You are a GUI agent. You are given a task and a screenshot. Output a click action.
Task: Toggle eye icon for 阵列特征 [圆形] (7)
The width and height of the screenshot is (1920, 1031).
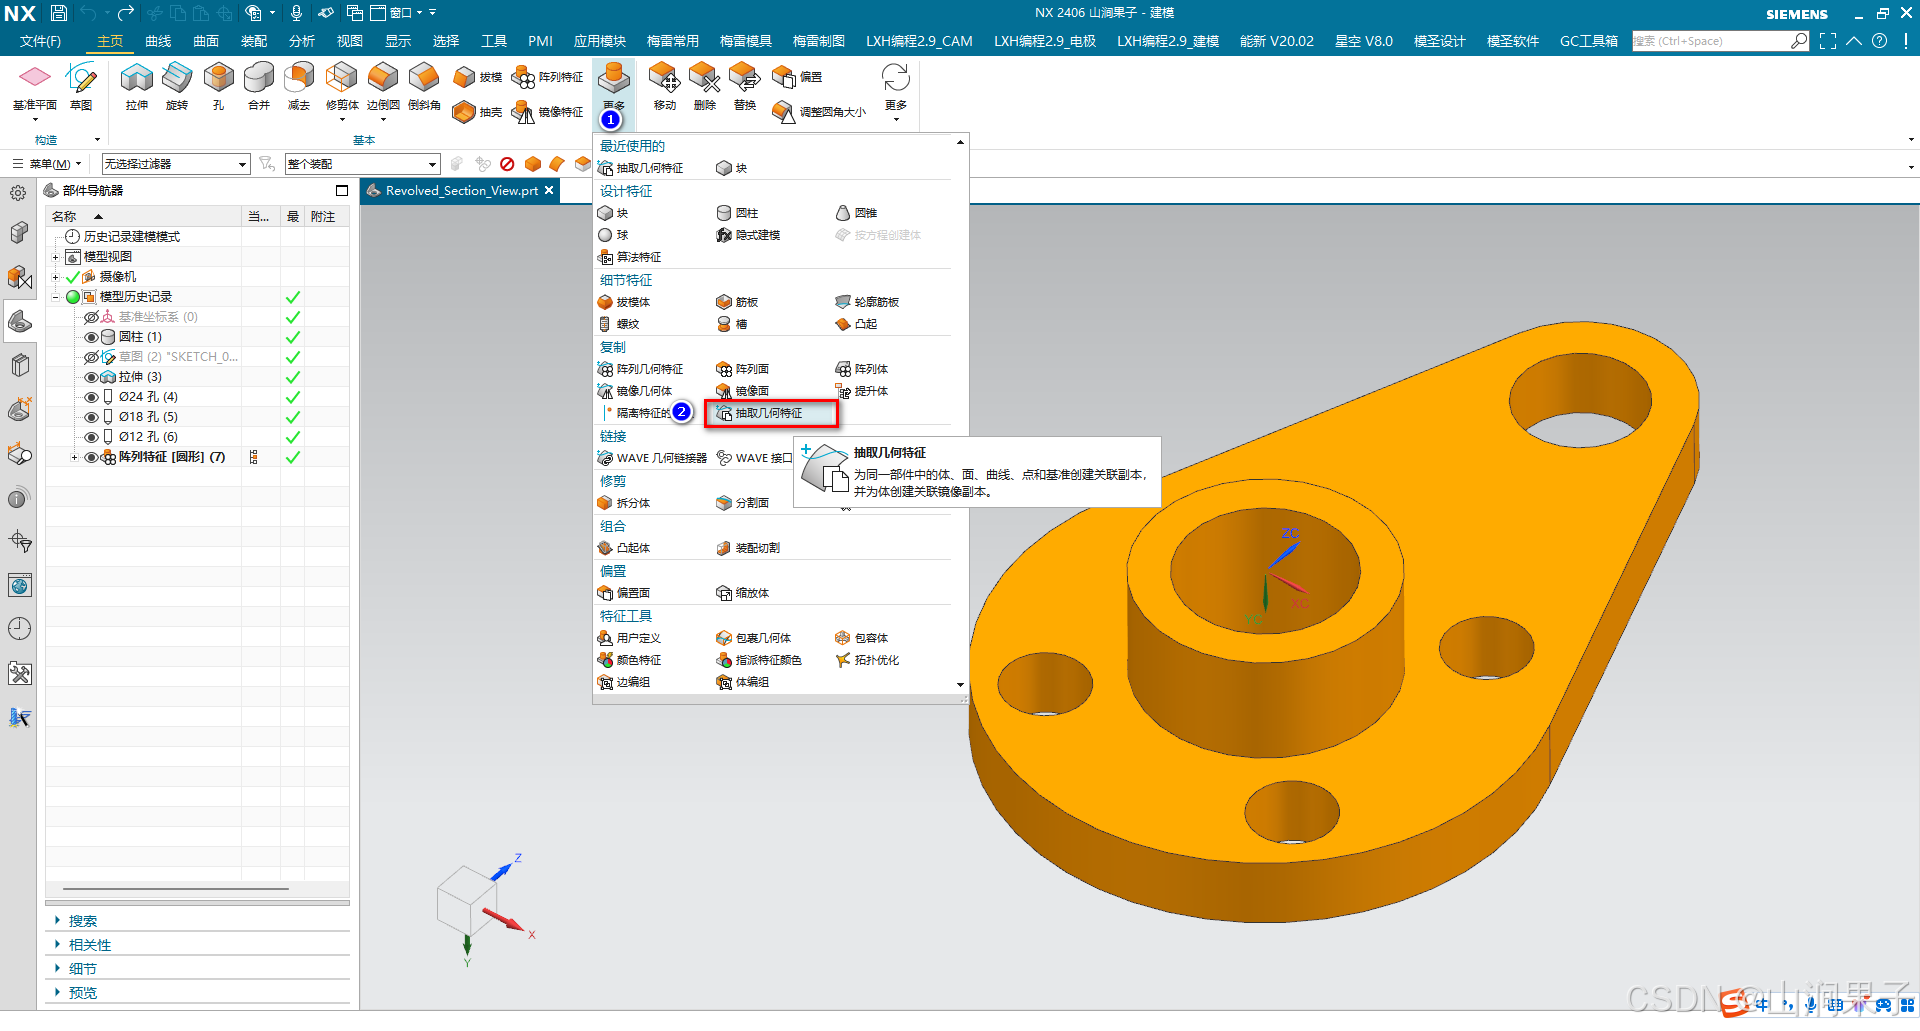tap(91, 457)
